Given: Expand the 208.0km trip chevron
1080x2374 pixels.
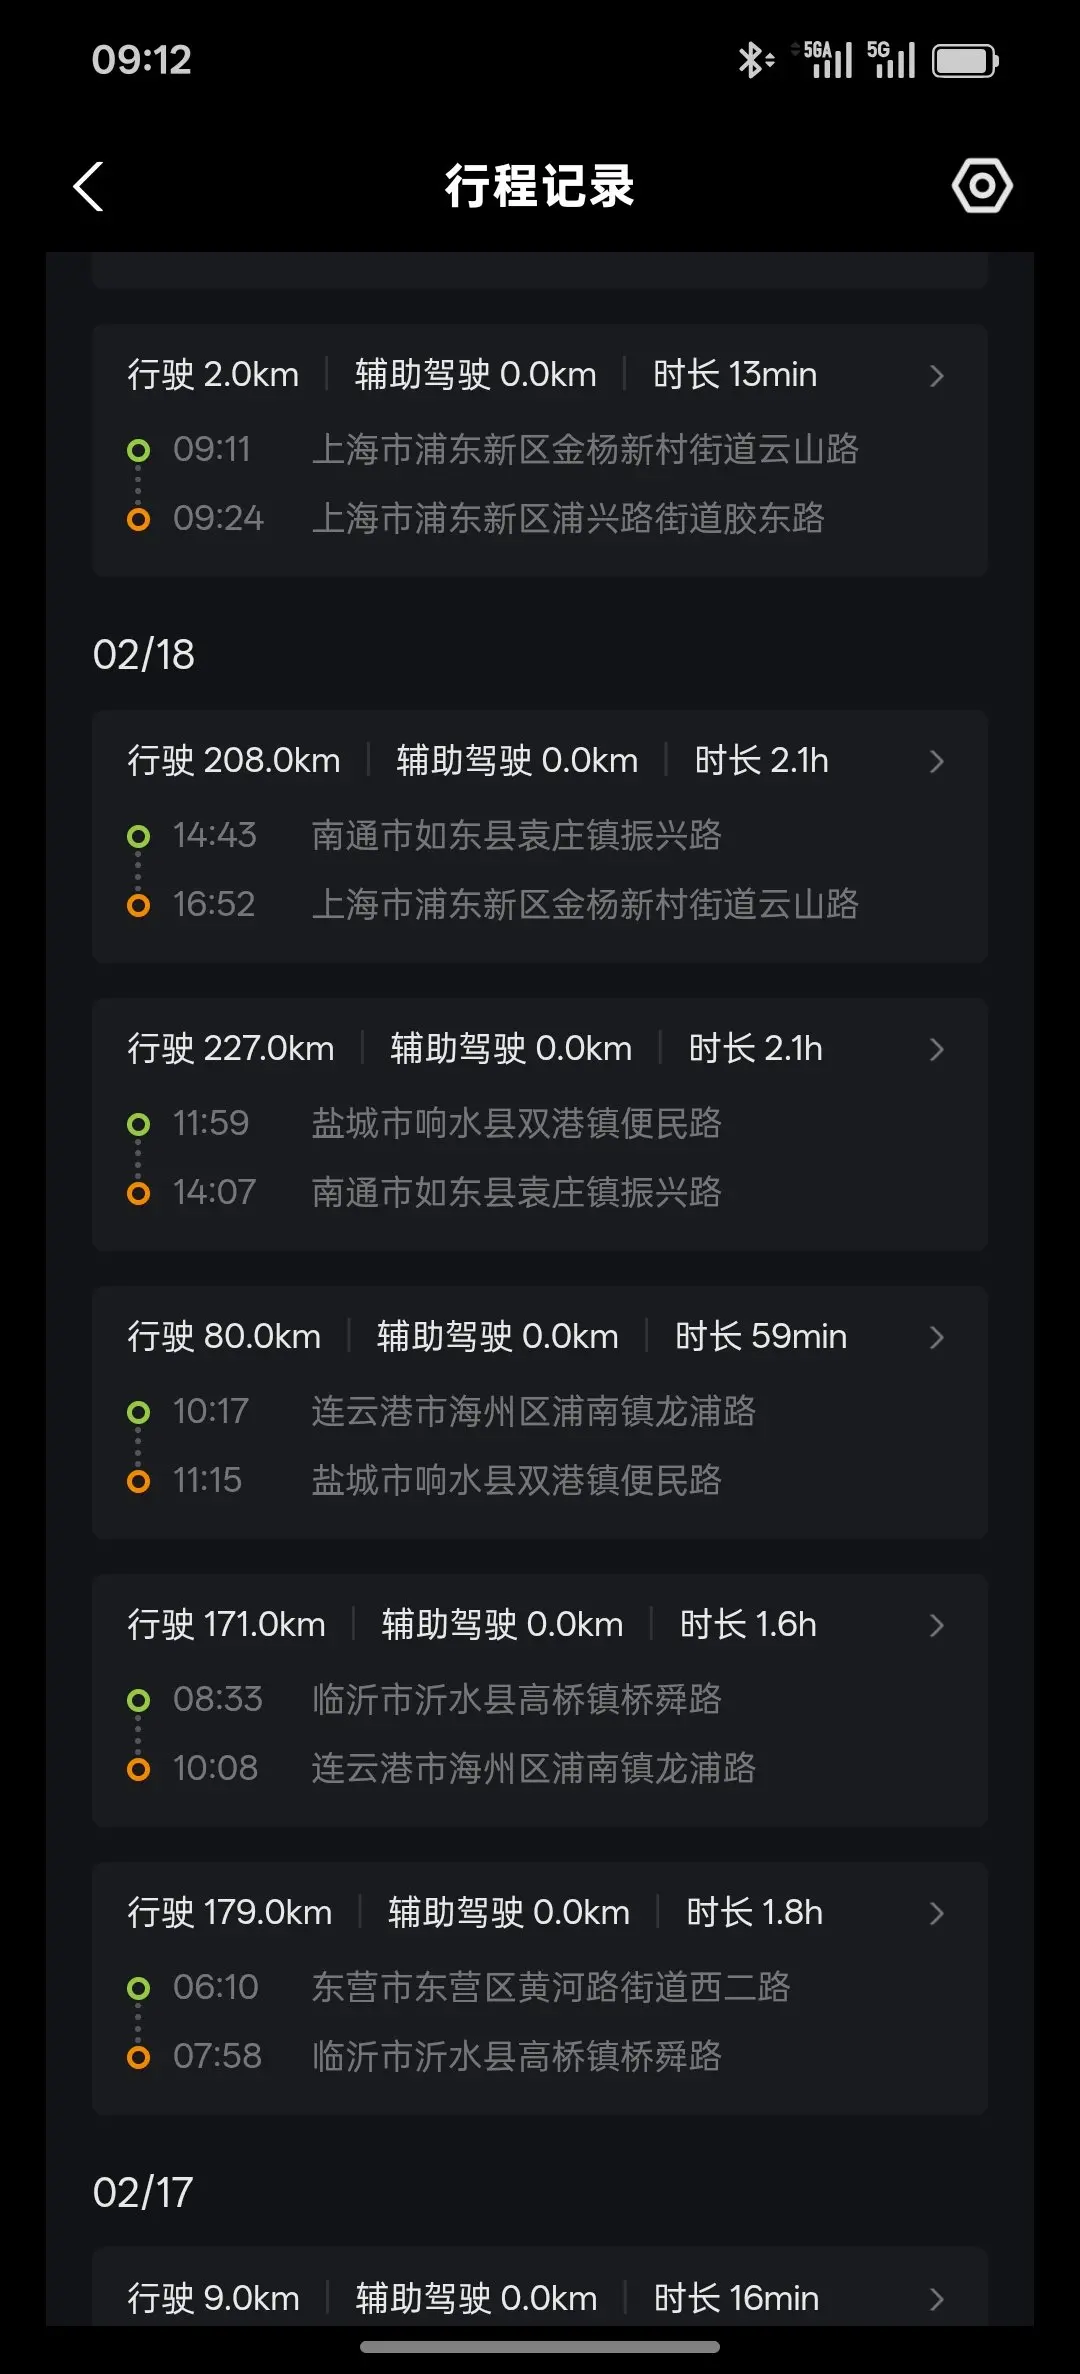Looking at the screenshot, I should pyautogui.click(x=936, y=762).
